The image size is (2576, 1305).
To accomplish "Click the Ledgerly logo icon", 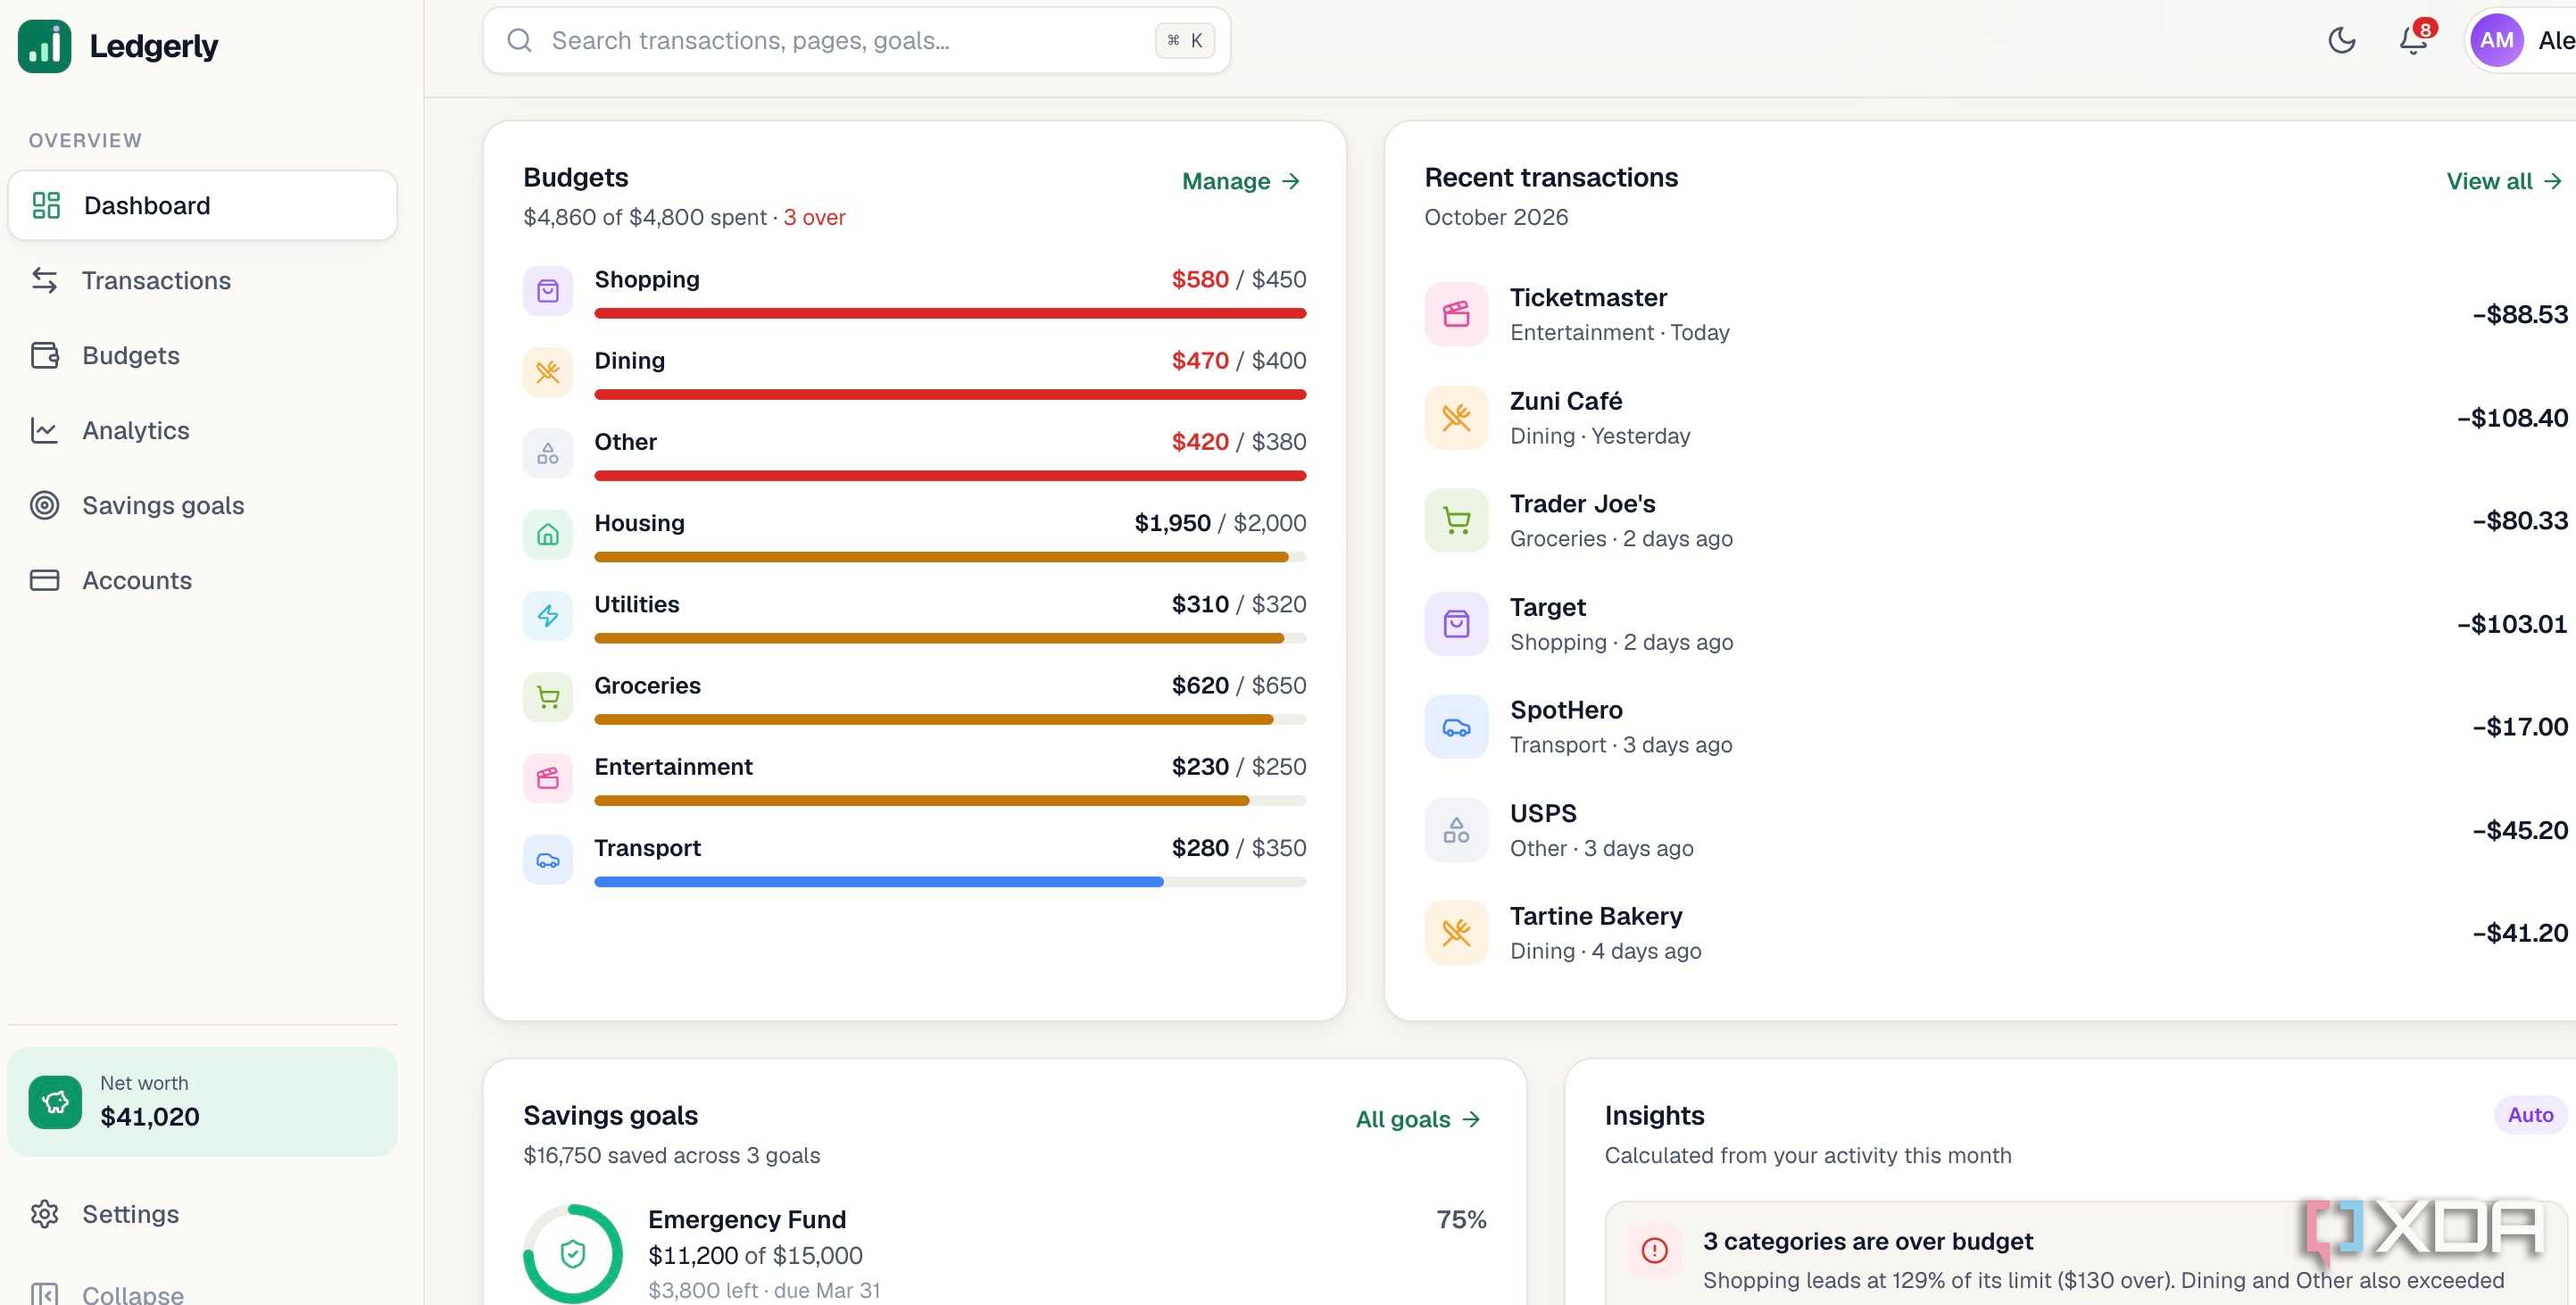I will [45, 46].
